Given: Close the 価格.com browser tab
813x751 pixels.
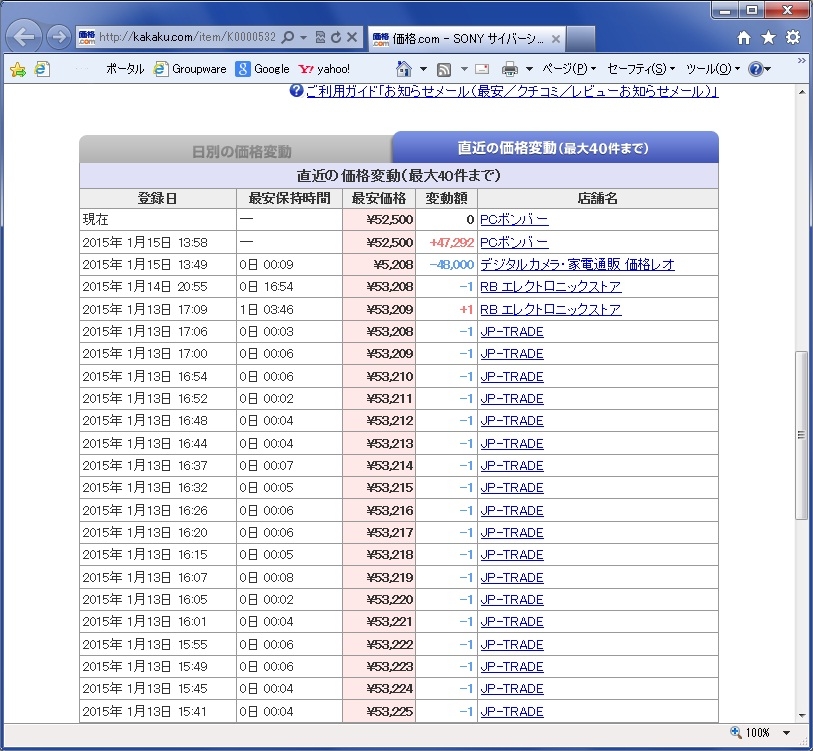Looking at the screenshot, I should tap(555, 39).
